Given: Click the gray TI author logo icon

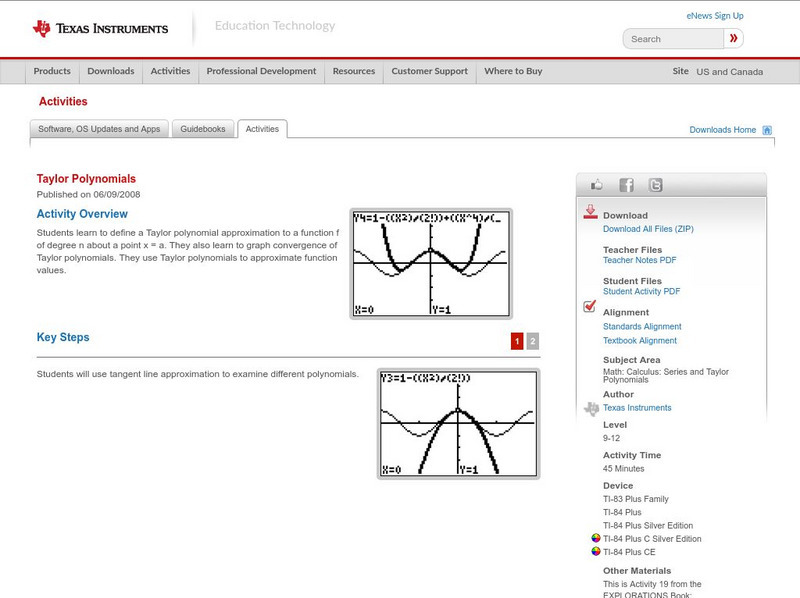Looking at the screenshot, I should pos(591,409).
